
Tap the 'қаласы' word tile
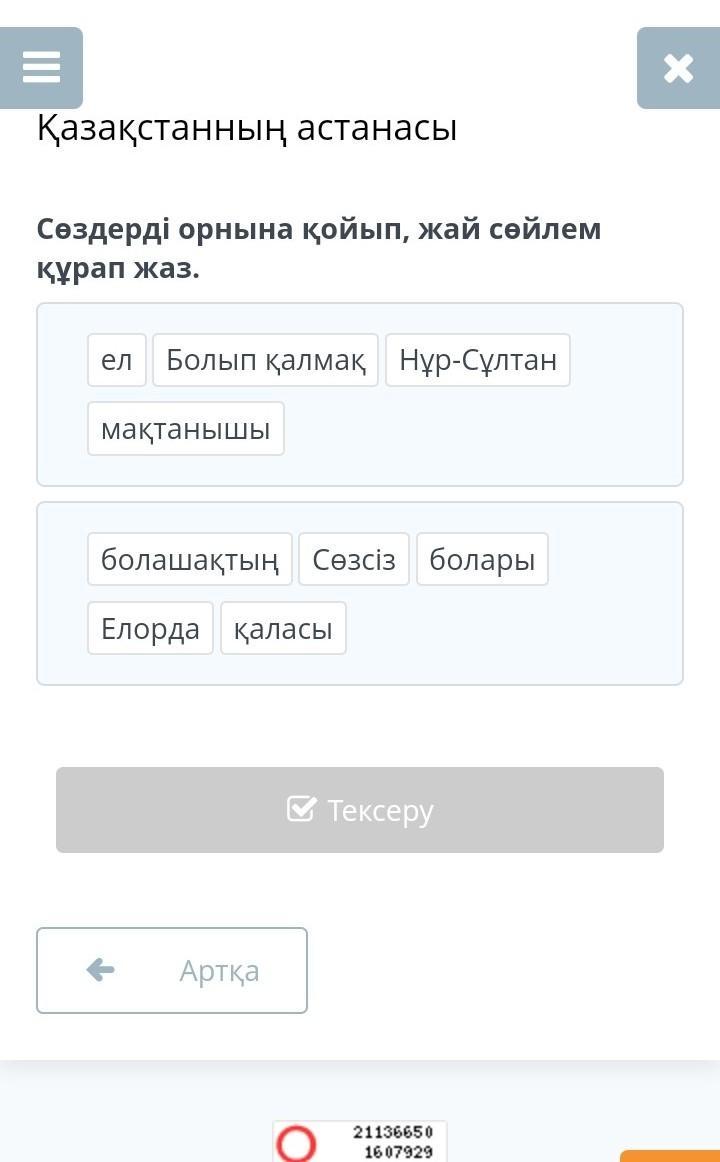pyautogui.click(x=283, y=628)
